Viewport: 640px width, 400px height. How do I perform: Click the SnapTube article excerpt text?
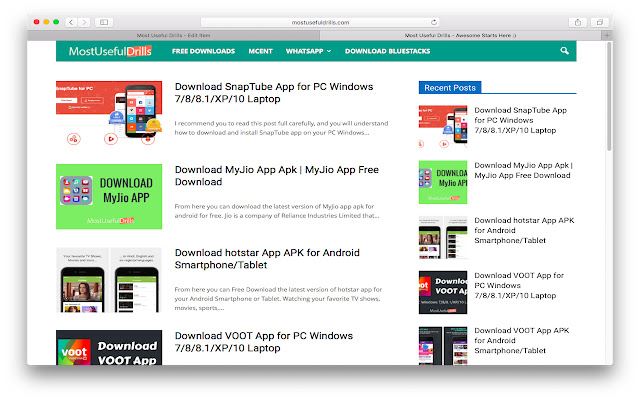[281, 128]
